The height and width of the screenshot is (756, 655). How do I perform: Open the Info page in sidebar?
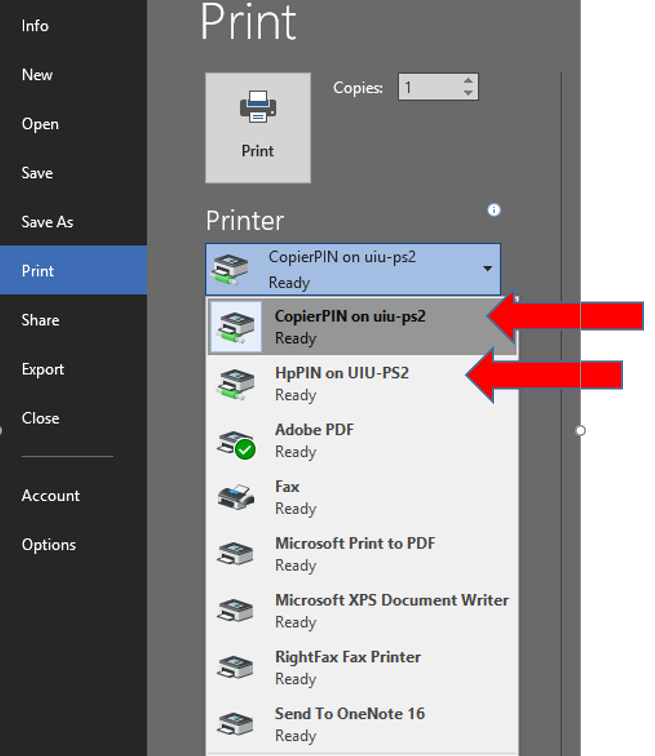[35, 26]
